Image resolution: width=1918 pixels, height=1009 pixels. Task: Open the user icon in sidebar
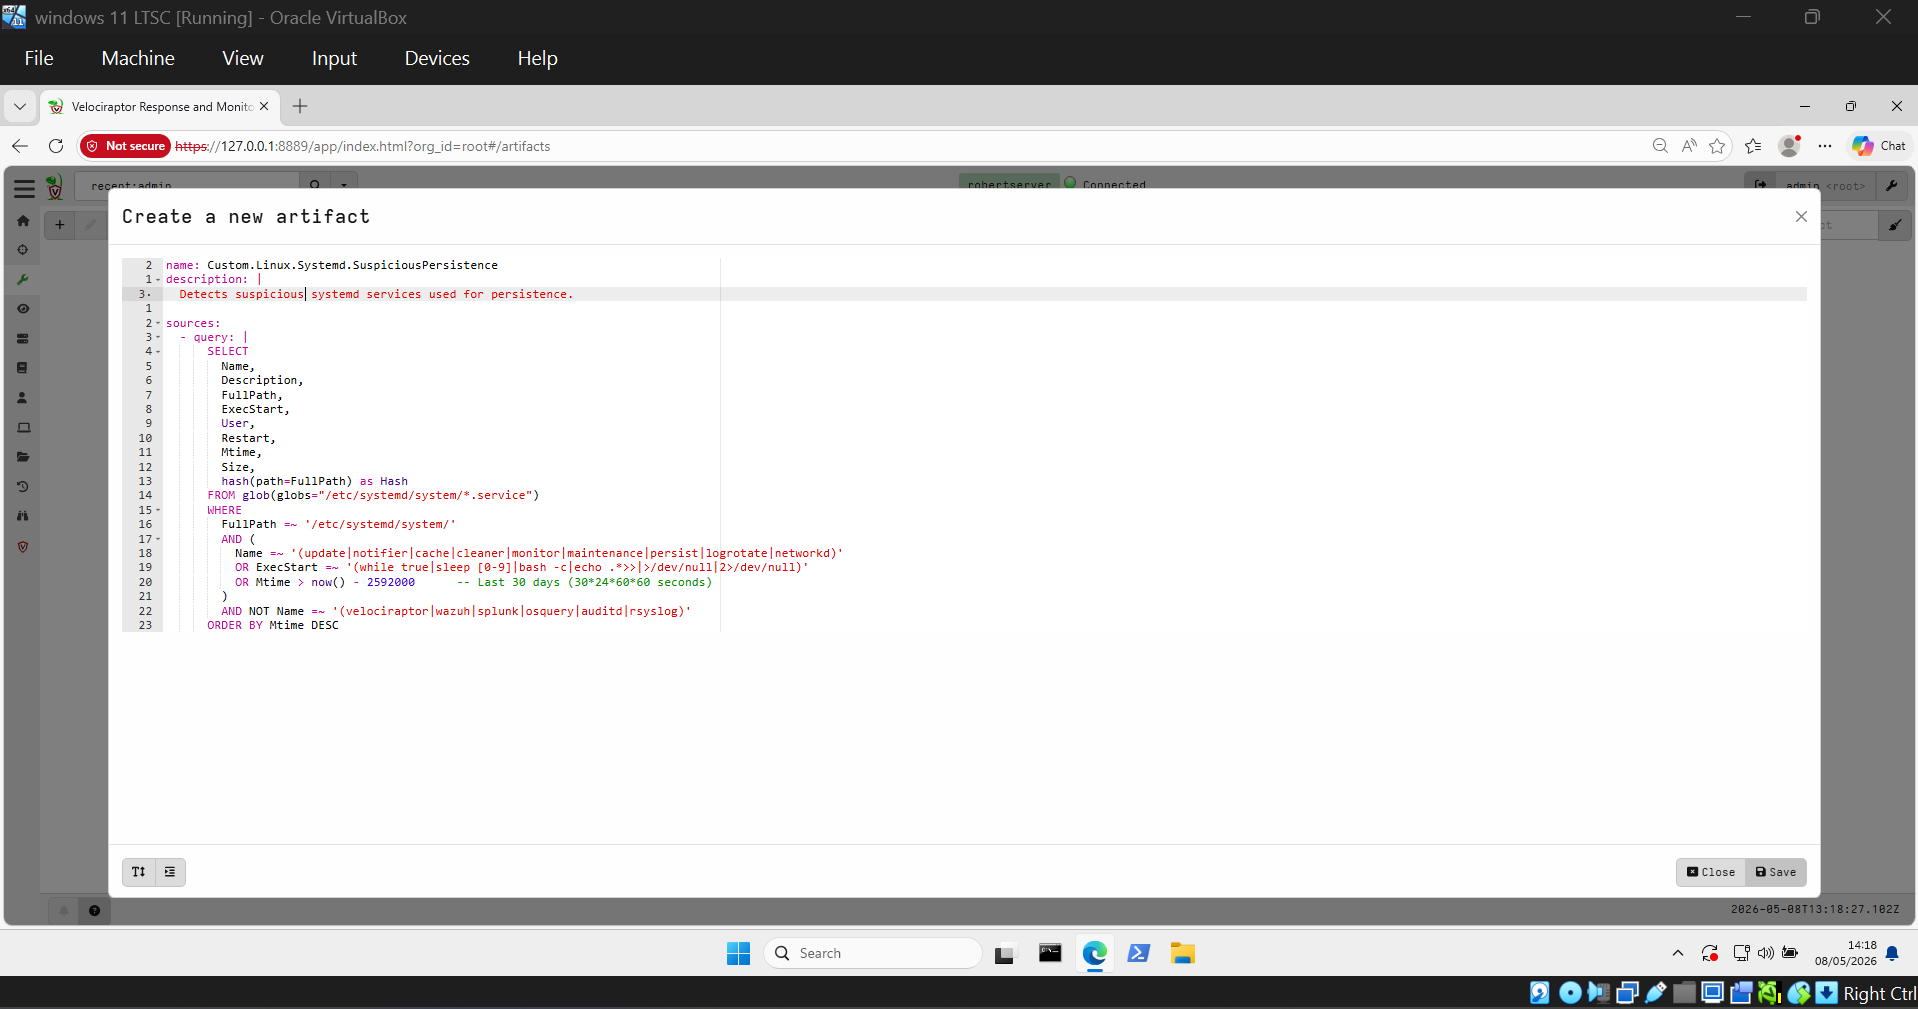click(x=23, y=398)
